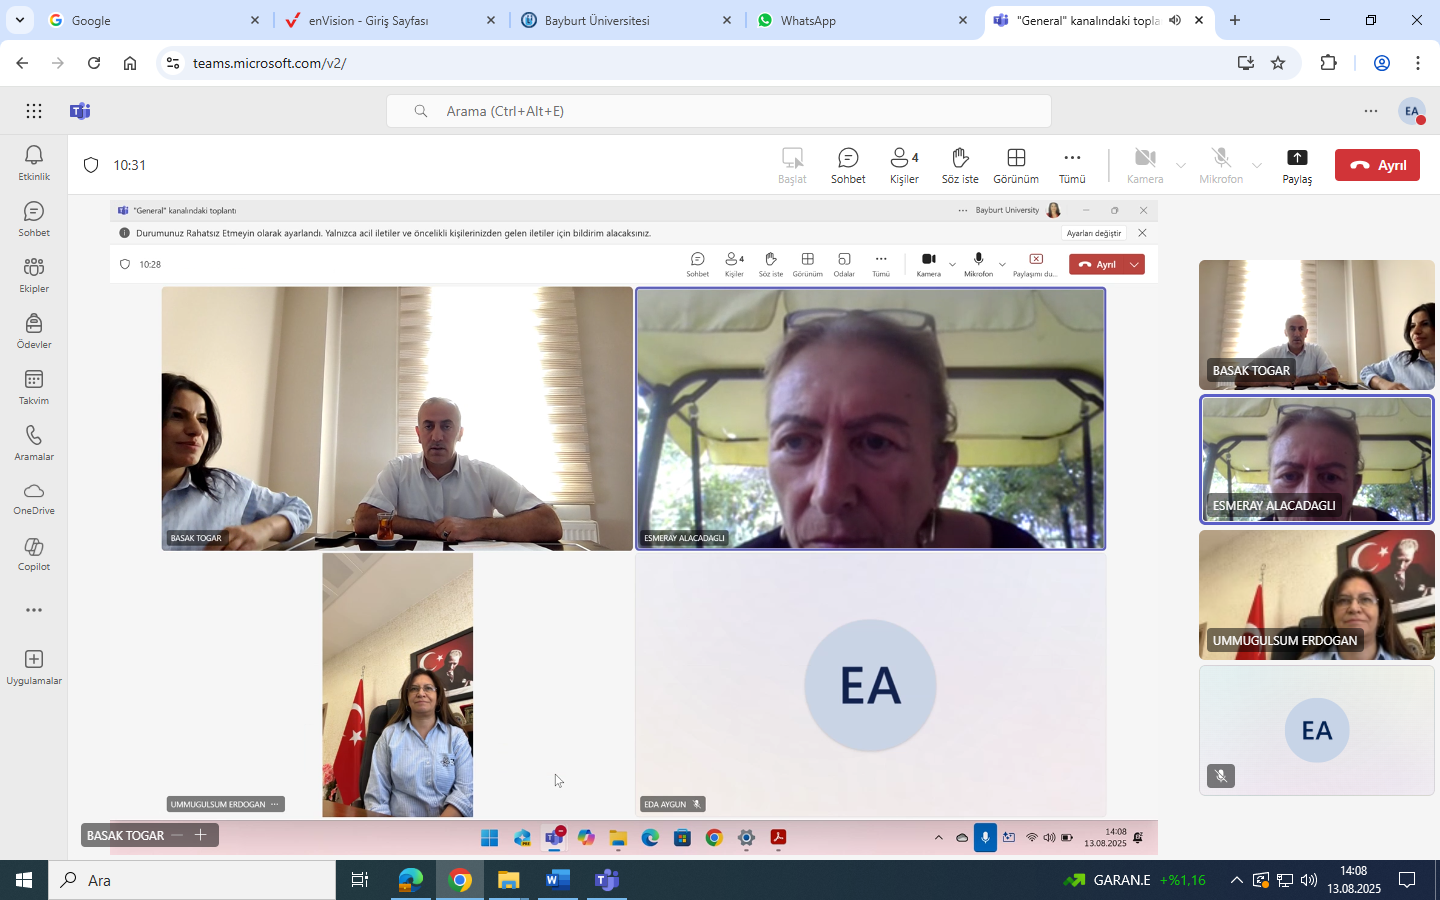Open Word from the Windows taskbar

point(557,880)
